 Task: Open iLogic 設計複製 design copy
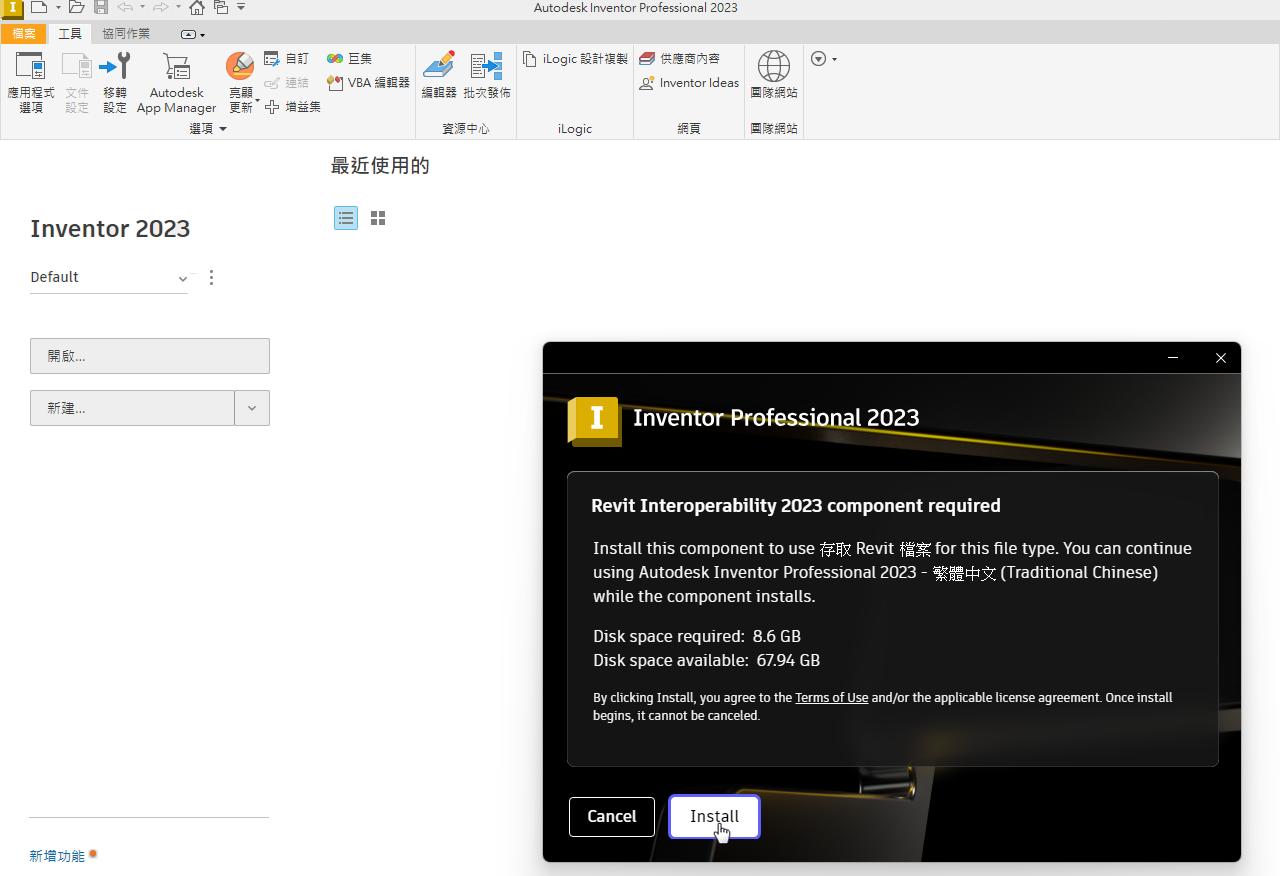[x=575, y=59]
